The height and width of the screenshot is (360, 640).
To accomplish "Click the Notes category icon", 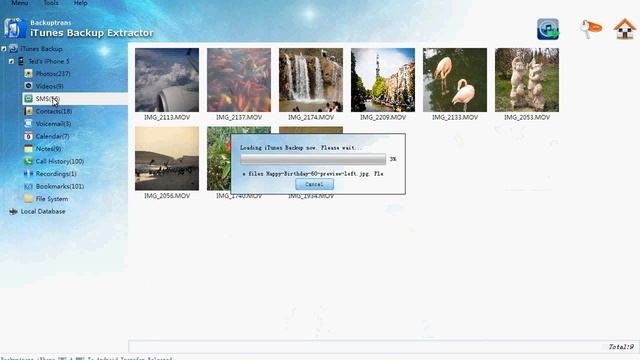I will coord(28,149).
